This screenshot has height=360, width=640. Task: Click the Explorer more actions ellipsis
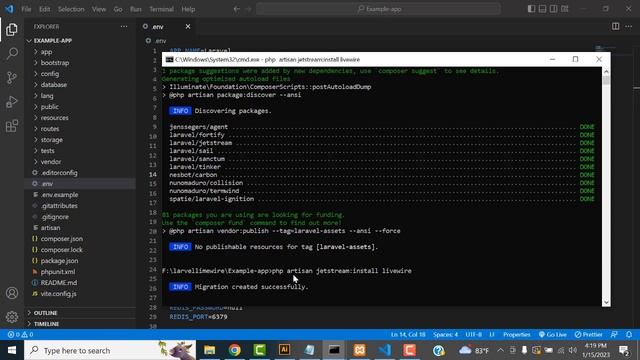(x=124, y=27)
